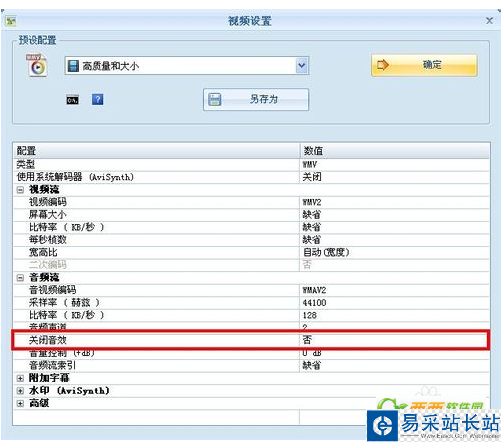Select the audio 比特率 row below 采样率
The height and width of the screenshot is (442, 501).
tap(251, 315)
